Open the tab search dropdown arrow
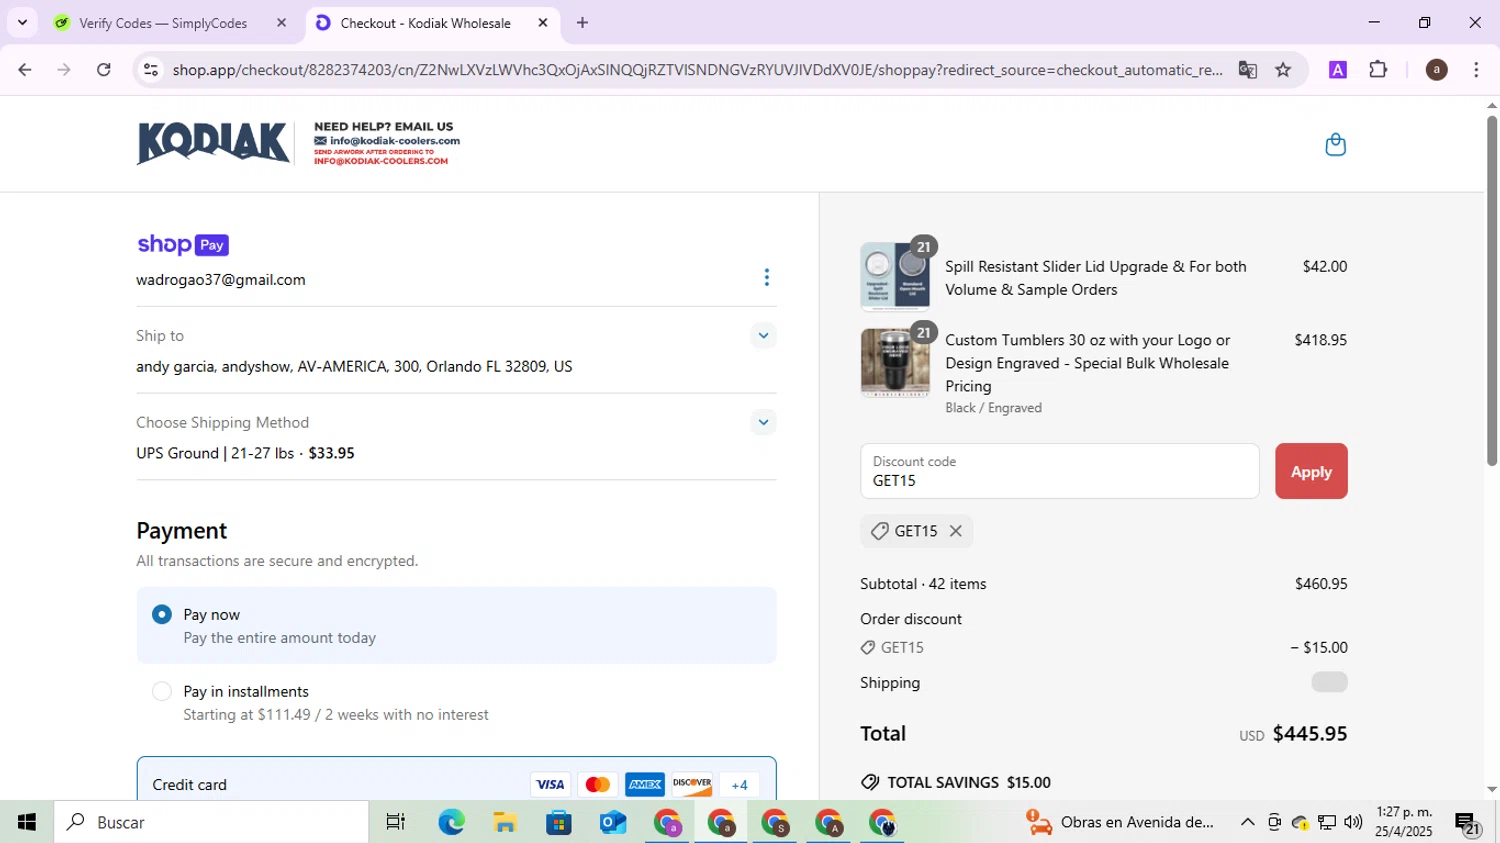 point(22,23)
